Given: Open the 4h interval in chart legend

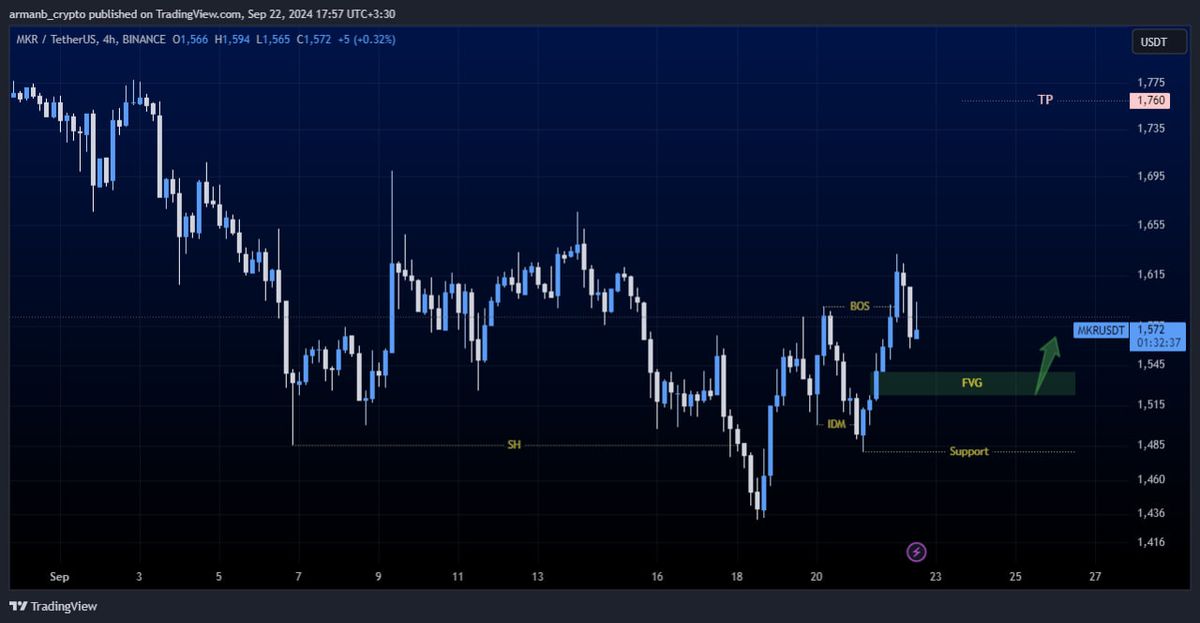Looking at the screenshot, I should (x=107, y=39).
